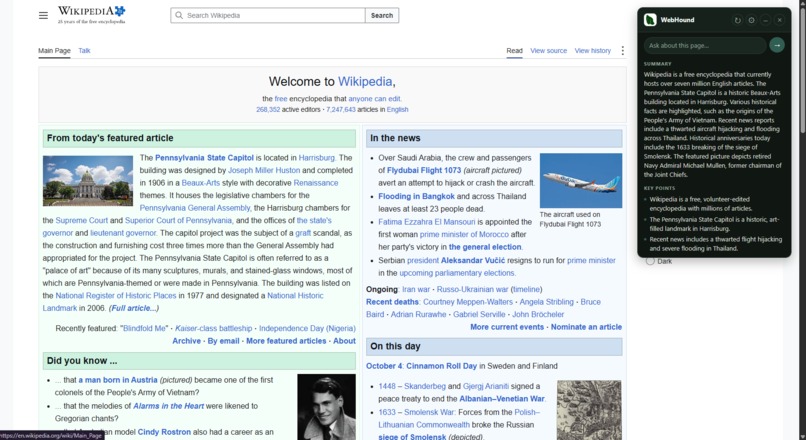
Task: Click the WebHound leaf logo
Action: [x=650, y=20]
